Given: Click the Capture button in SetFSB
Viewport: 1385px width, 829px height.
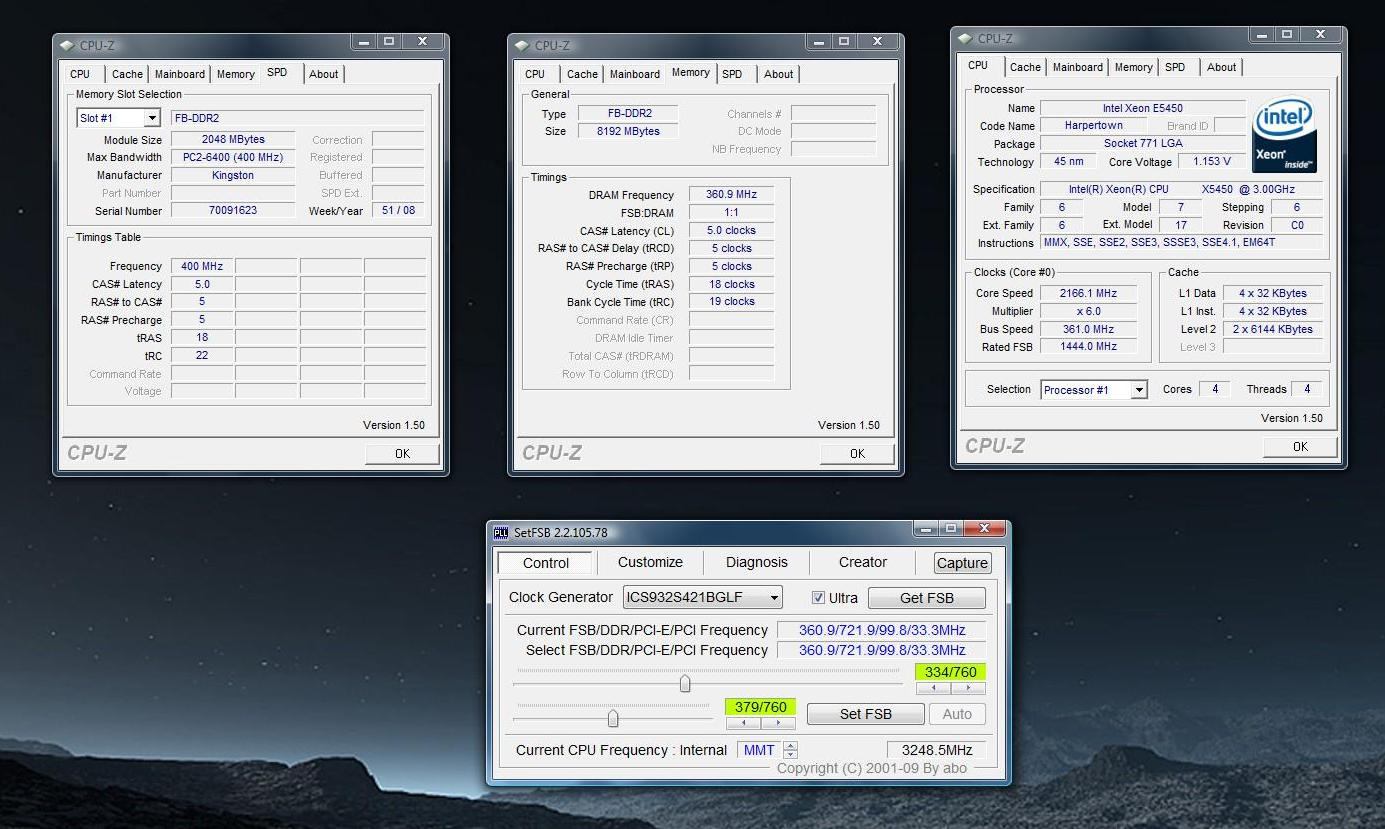Looking at the screenshot, I should [962, 563].
